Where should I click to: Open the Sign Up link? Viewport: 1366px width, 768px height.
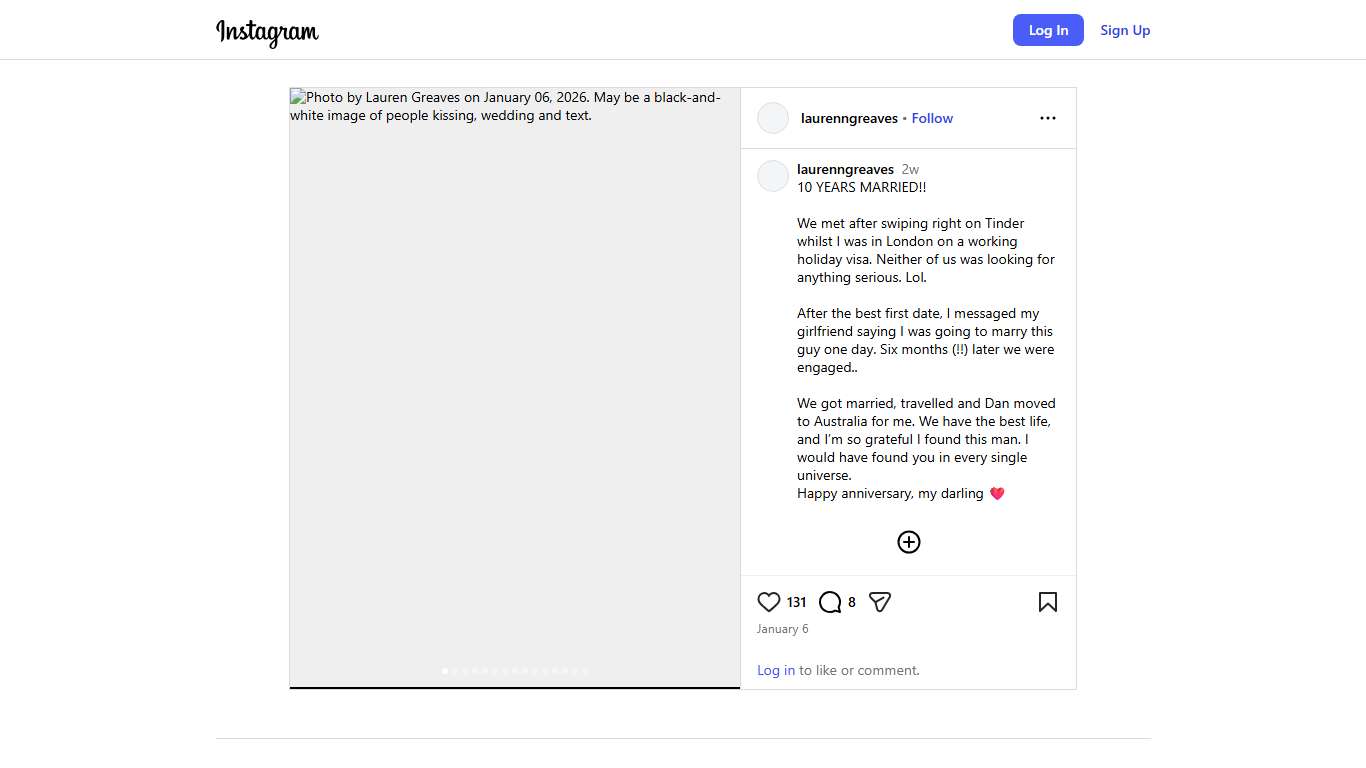point(1125,30)
